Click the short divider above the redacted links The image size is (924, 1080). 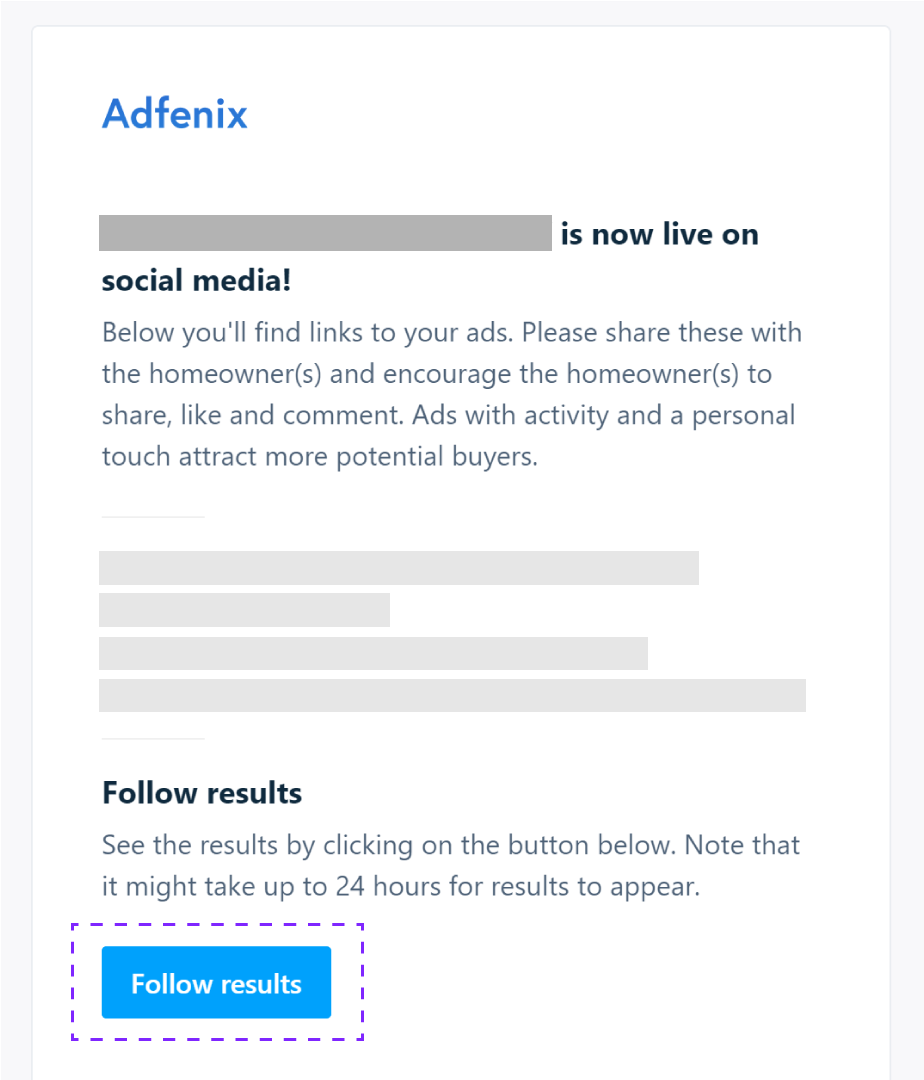coord(153,517)
